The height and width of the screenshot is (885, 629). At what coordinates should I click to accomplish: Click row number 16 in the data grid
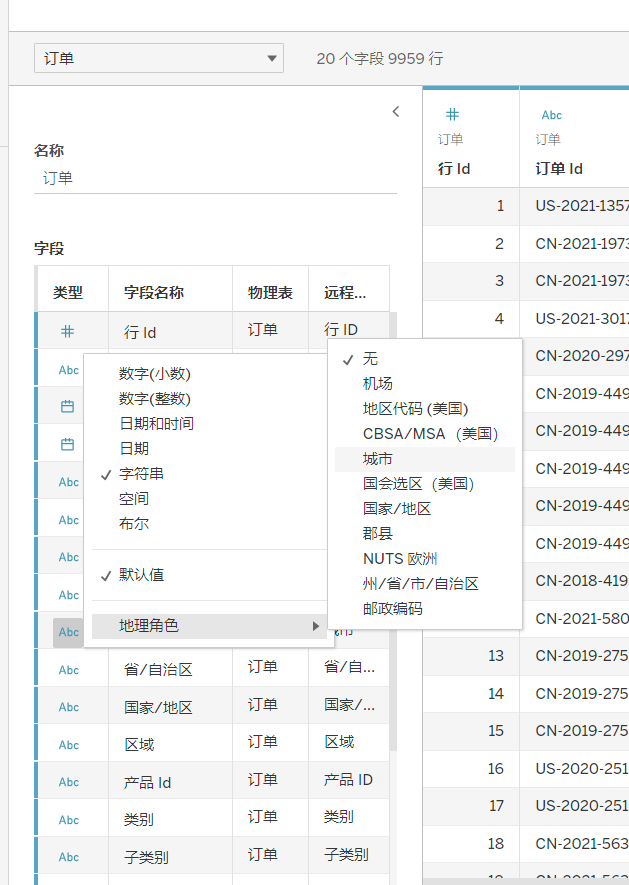pyautogui.click(x=496, y=769)
